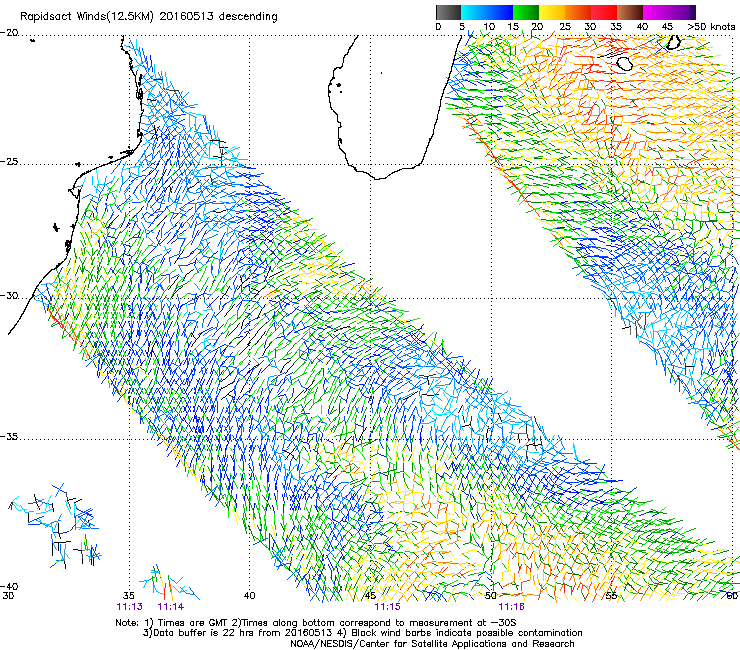Click the purple time label '11:14'
This screenshot has width=740, height=650.
pyautogui.click(x=171, y=607)
